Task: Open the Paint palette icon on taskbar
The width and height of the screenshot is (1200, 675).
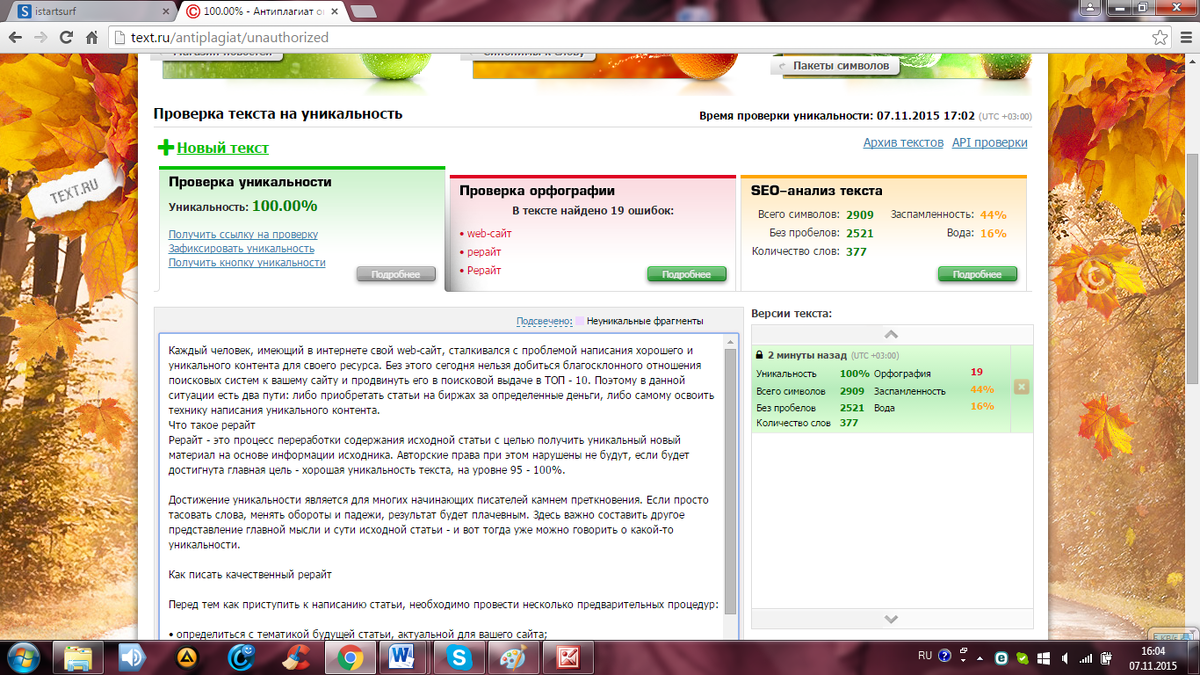Action: (x=514, y=657)
